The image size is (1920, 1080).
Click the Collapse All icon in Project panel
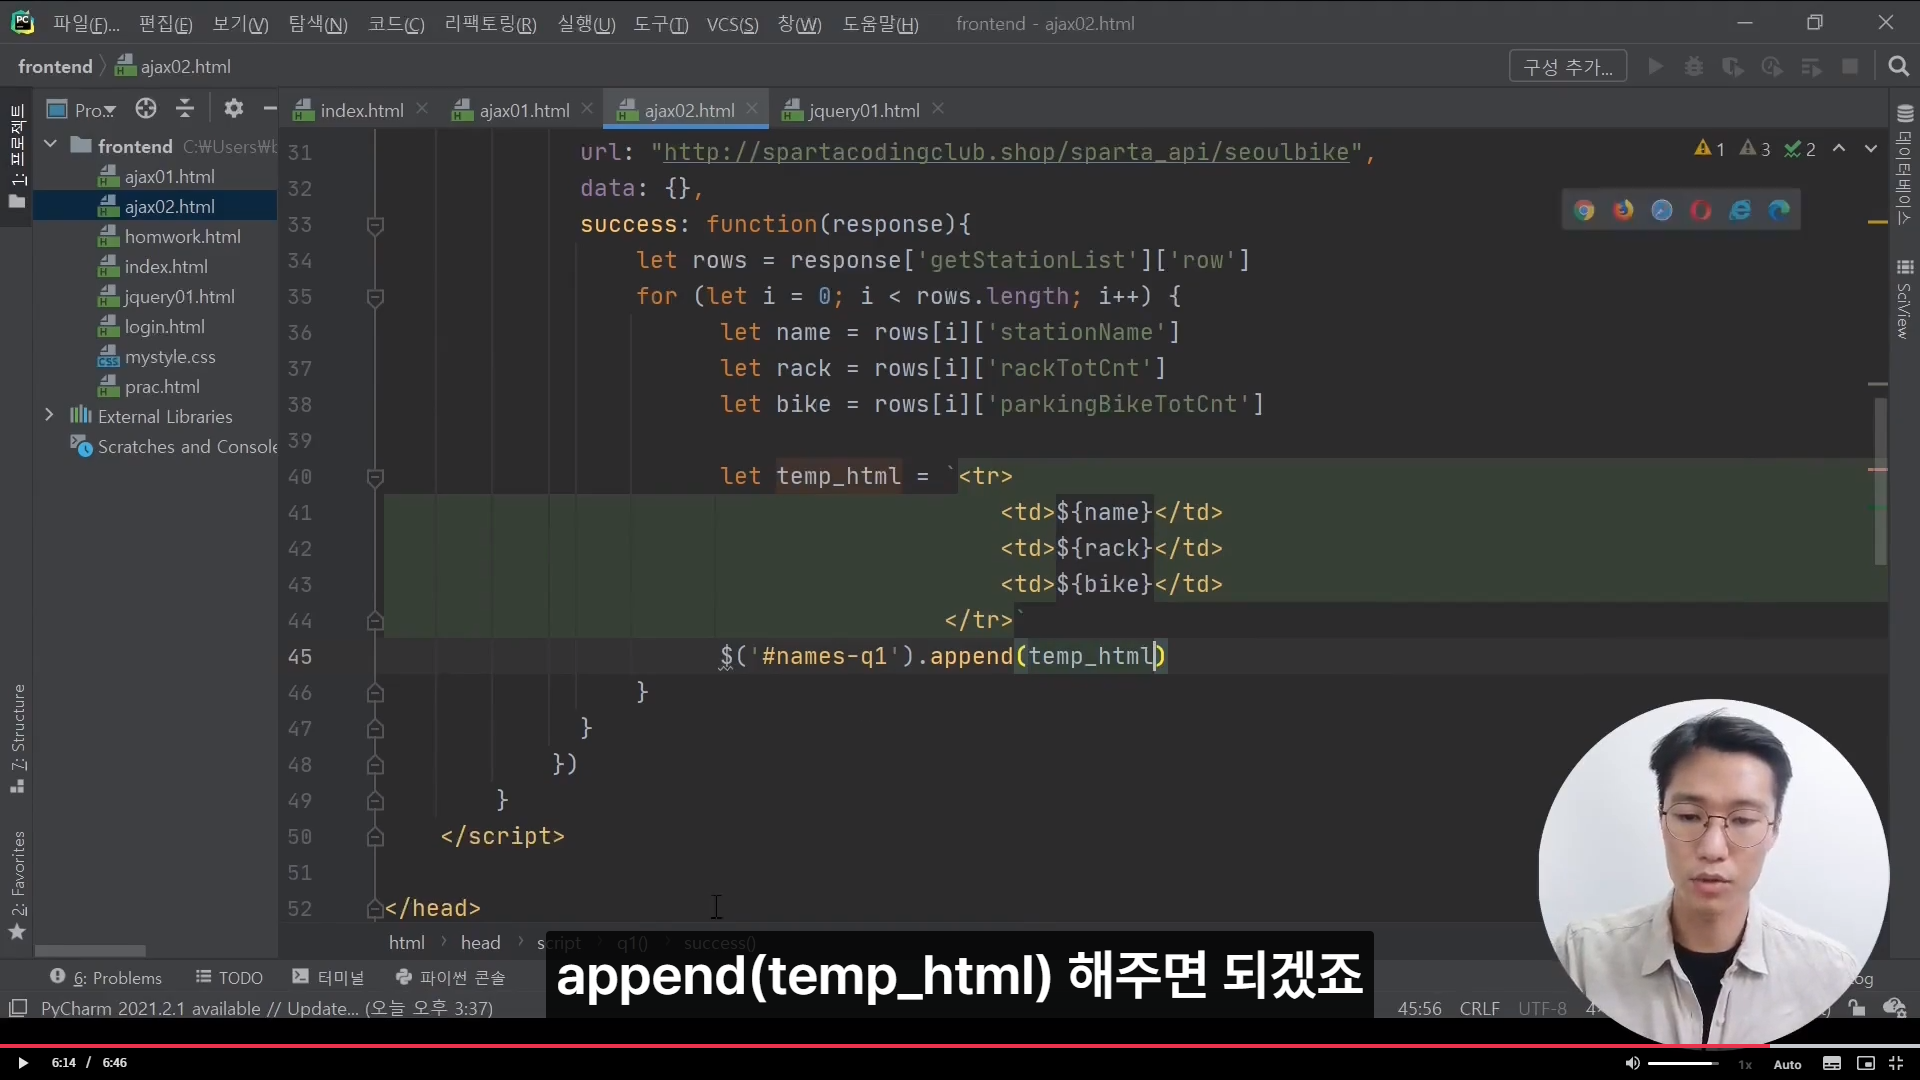tap(185, 109)
